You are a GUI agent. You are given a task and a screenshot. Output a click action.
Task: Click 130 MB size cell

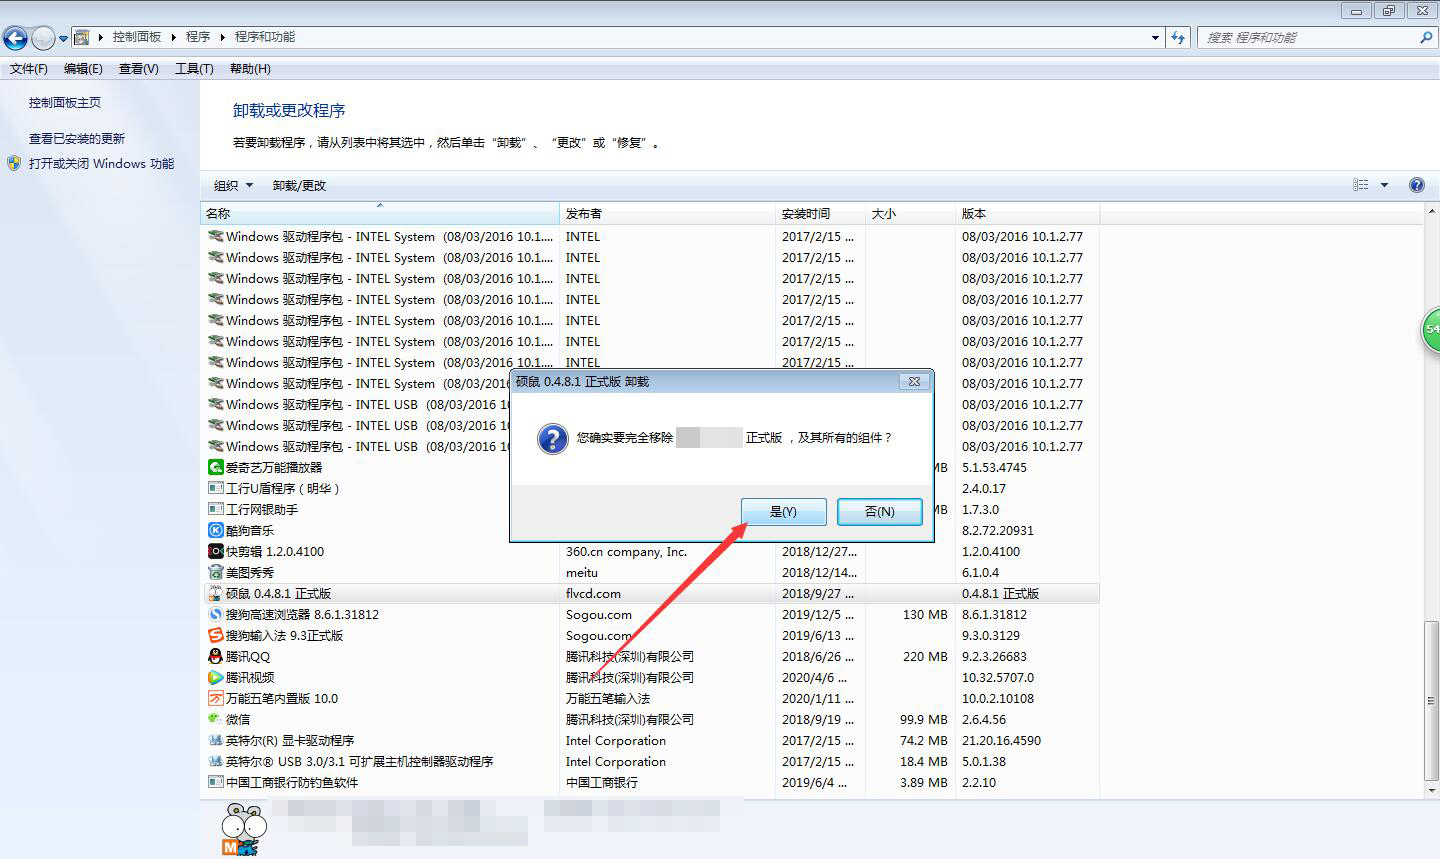[x=925, y=615]
